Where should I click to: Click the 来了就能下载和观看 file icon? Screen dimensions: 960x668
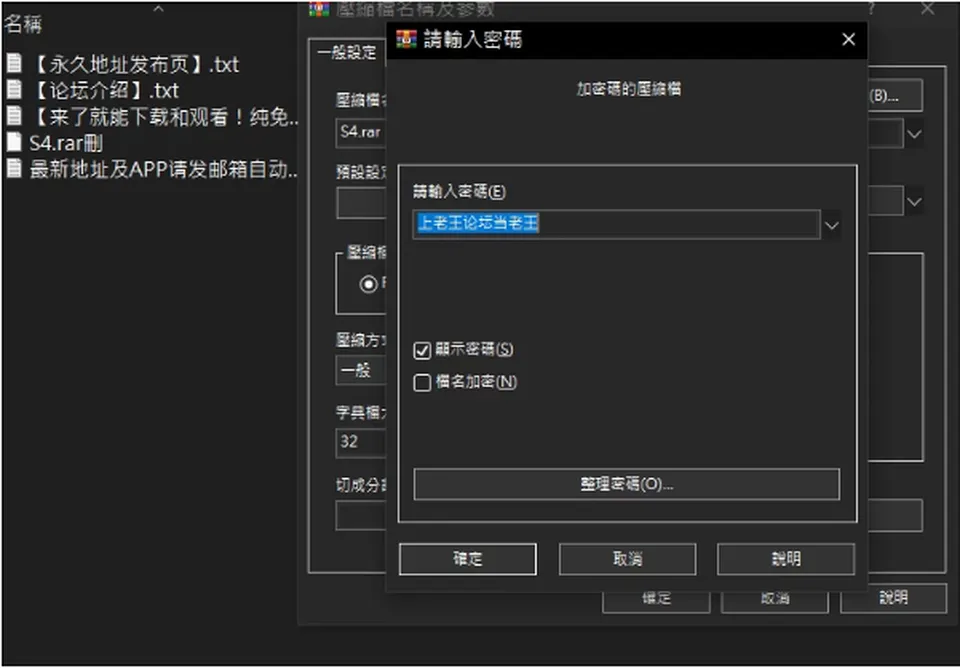[x=13, y=116]
